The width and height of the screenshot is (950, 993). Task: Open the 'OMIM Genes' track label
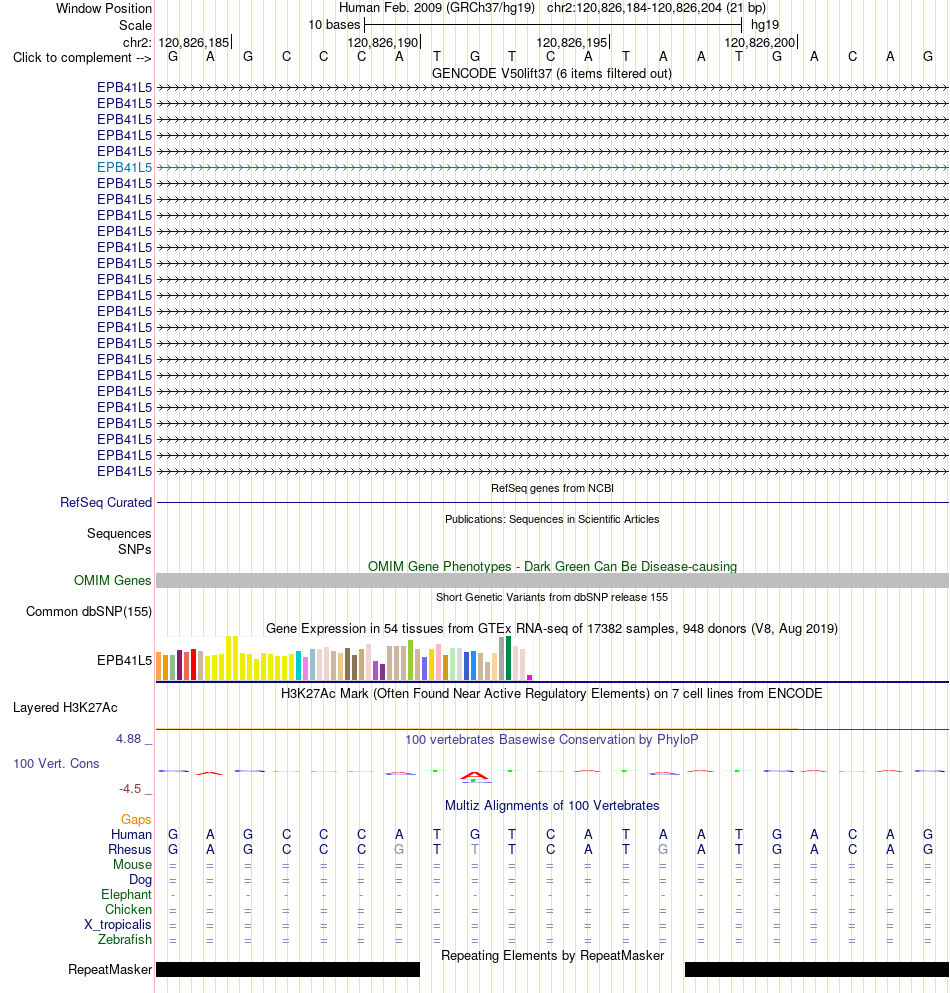click(x=113, y=580)
